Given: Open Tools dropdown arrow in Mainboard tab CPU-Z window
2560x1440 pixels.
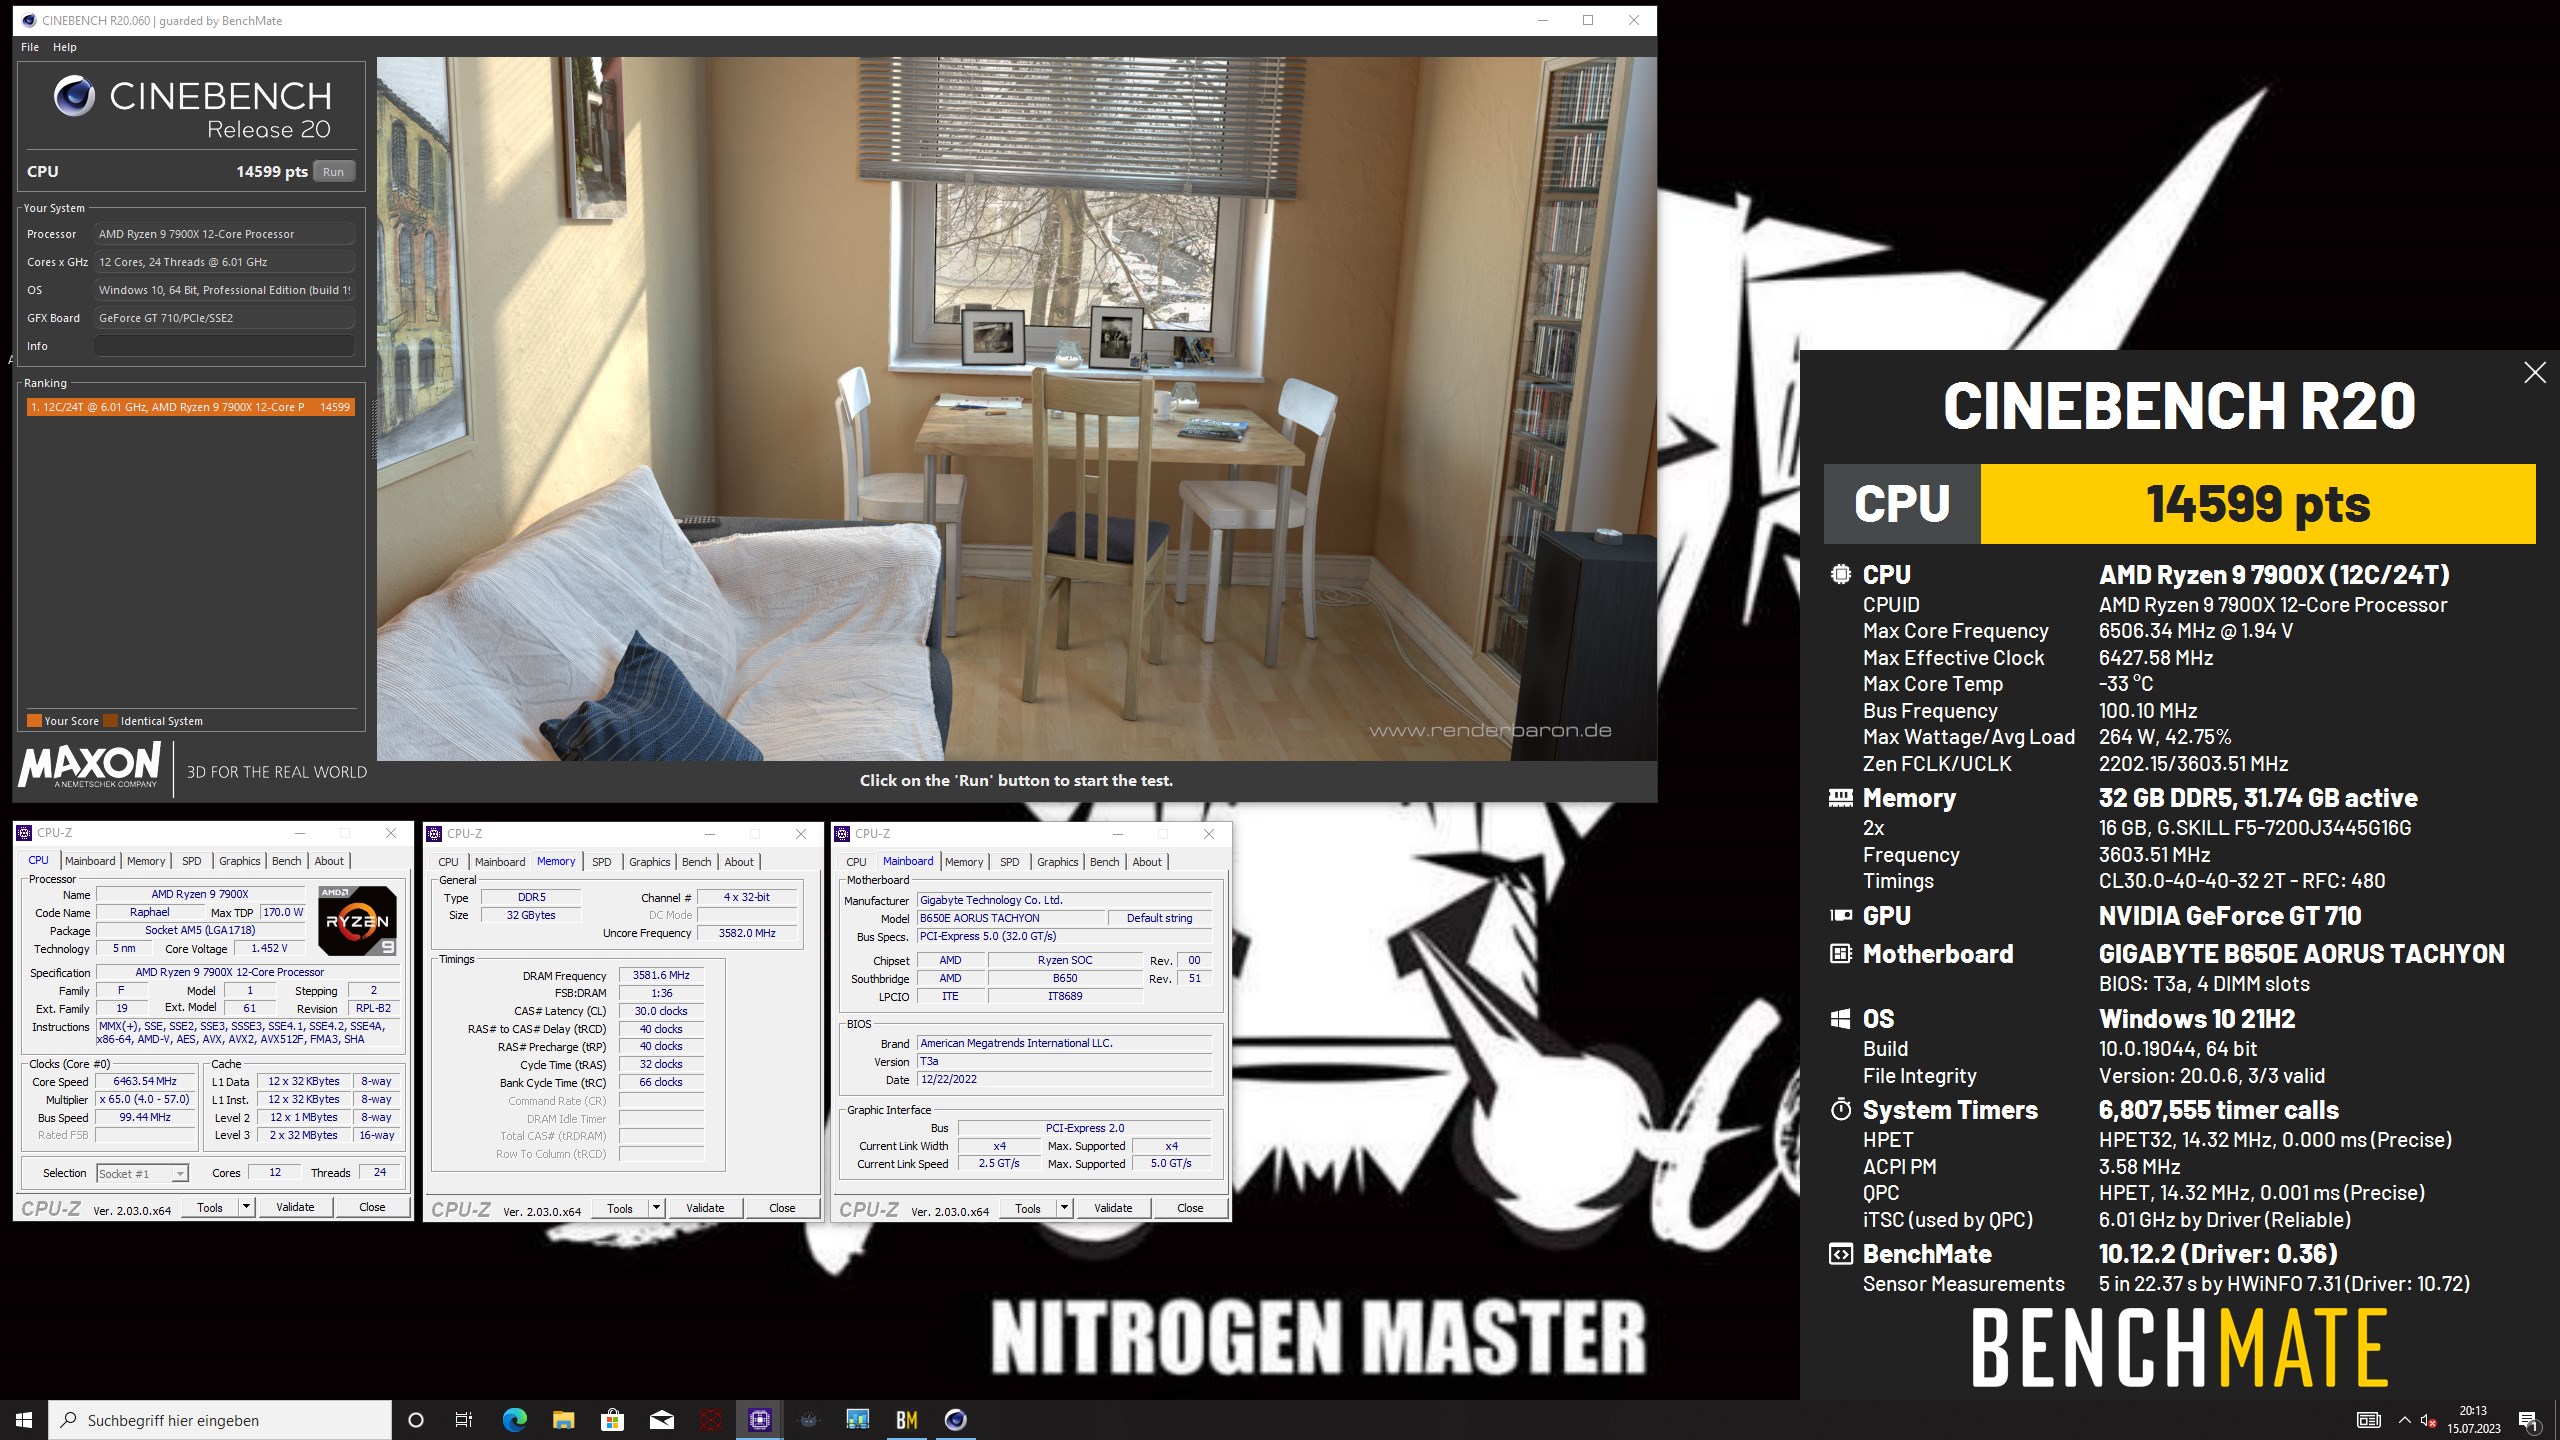Looking at the screenshot, I should [x=1064, y=1208].
